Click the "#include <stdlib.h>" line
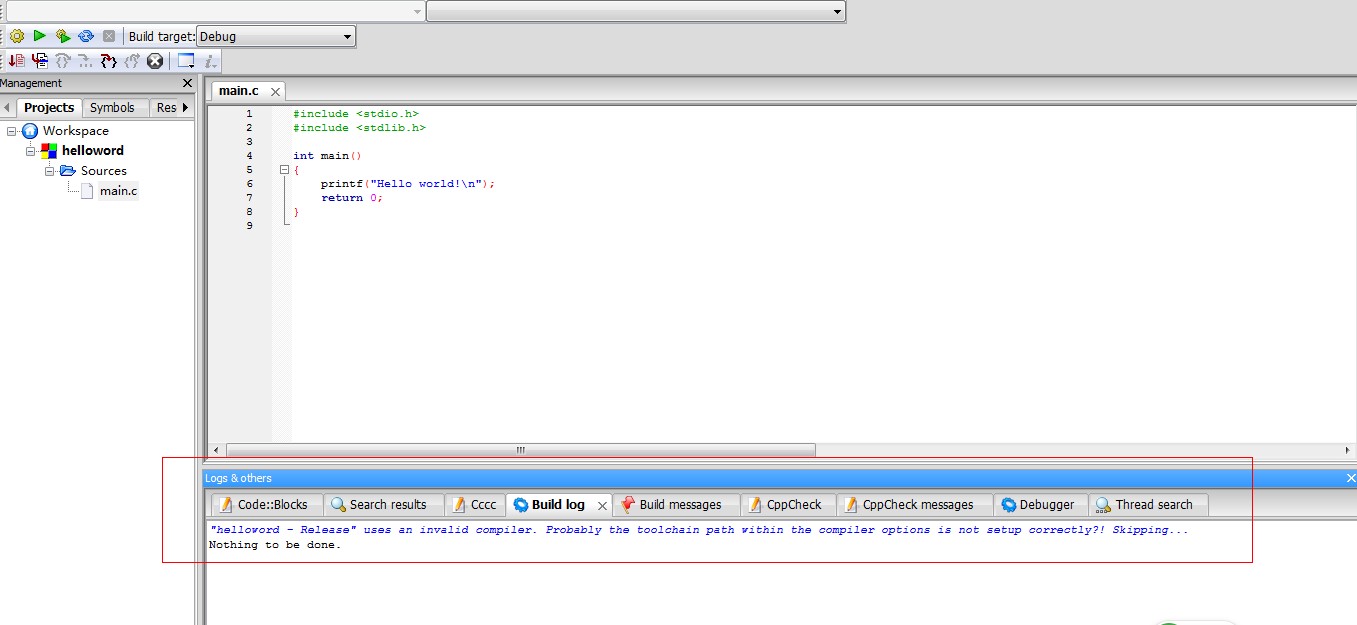 360,128
